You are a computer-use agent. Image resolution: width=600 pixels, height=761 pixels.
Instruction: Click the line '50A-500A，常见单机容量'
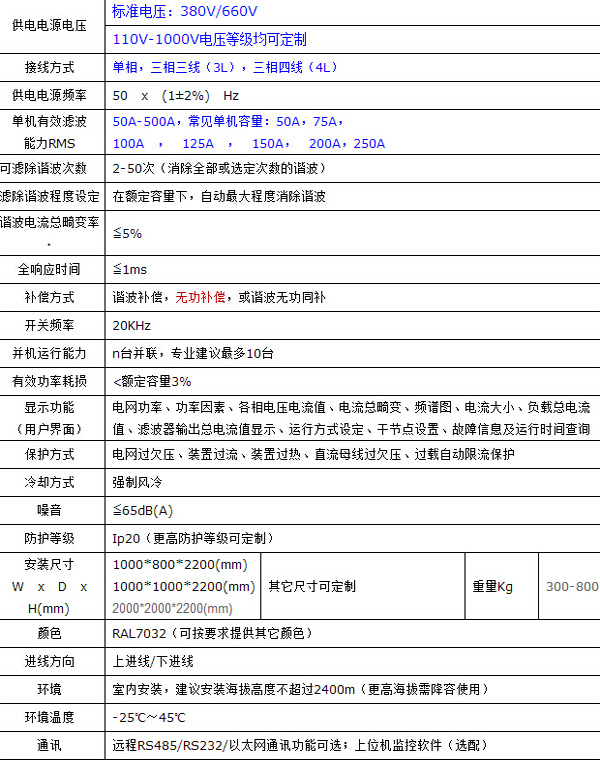228,121
